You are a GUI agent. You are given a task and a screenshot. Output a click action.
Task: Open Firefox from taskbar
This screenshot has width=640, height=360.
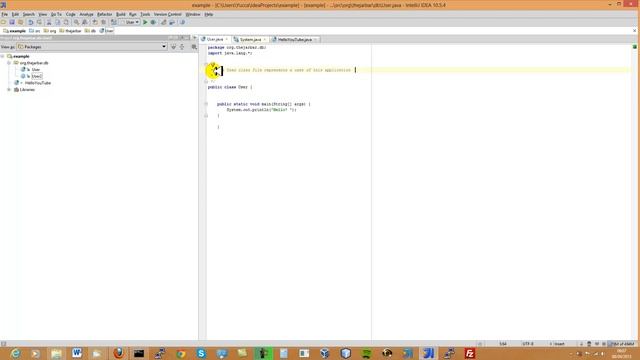pyautogui.click(x=118, y=353)
